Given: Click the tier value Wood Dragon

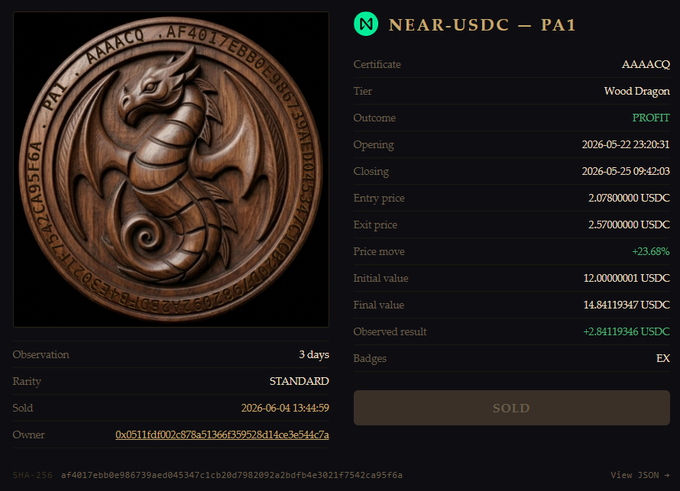Looking at the screenshot, I should click(x=637, y=91).
